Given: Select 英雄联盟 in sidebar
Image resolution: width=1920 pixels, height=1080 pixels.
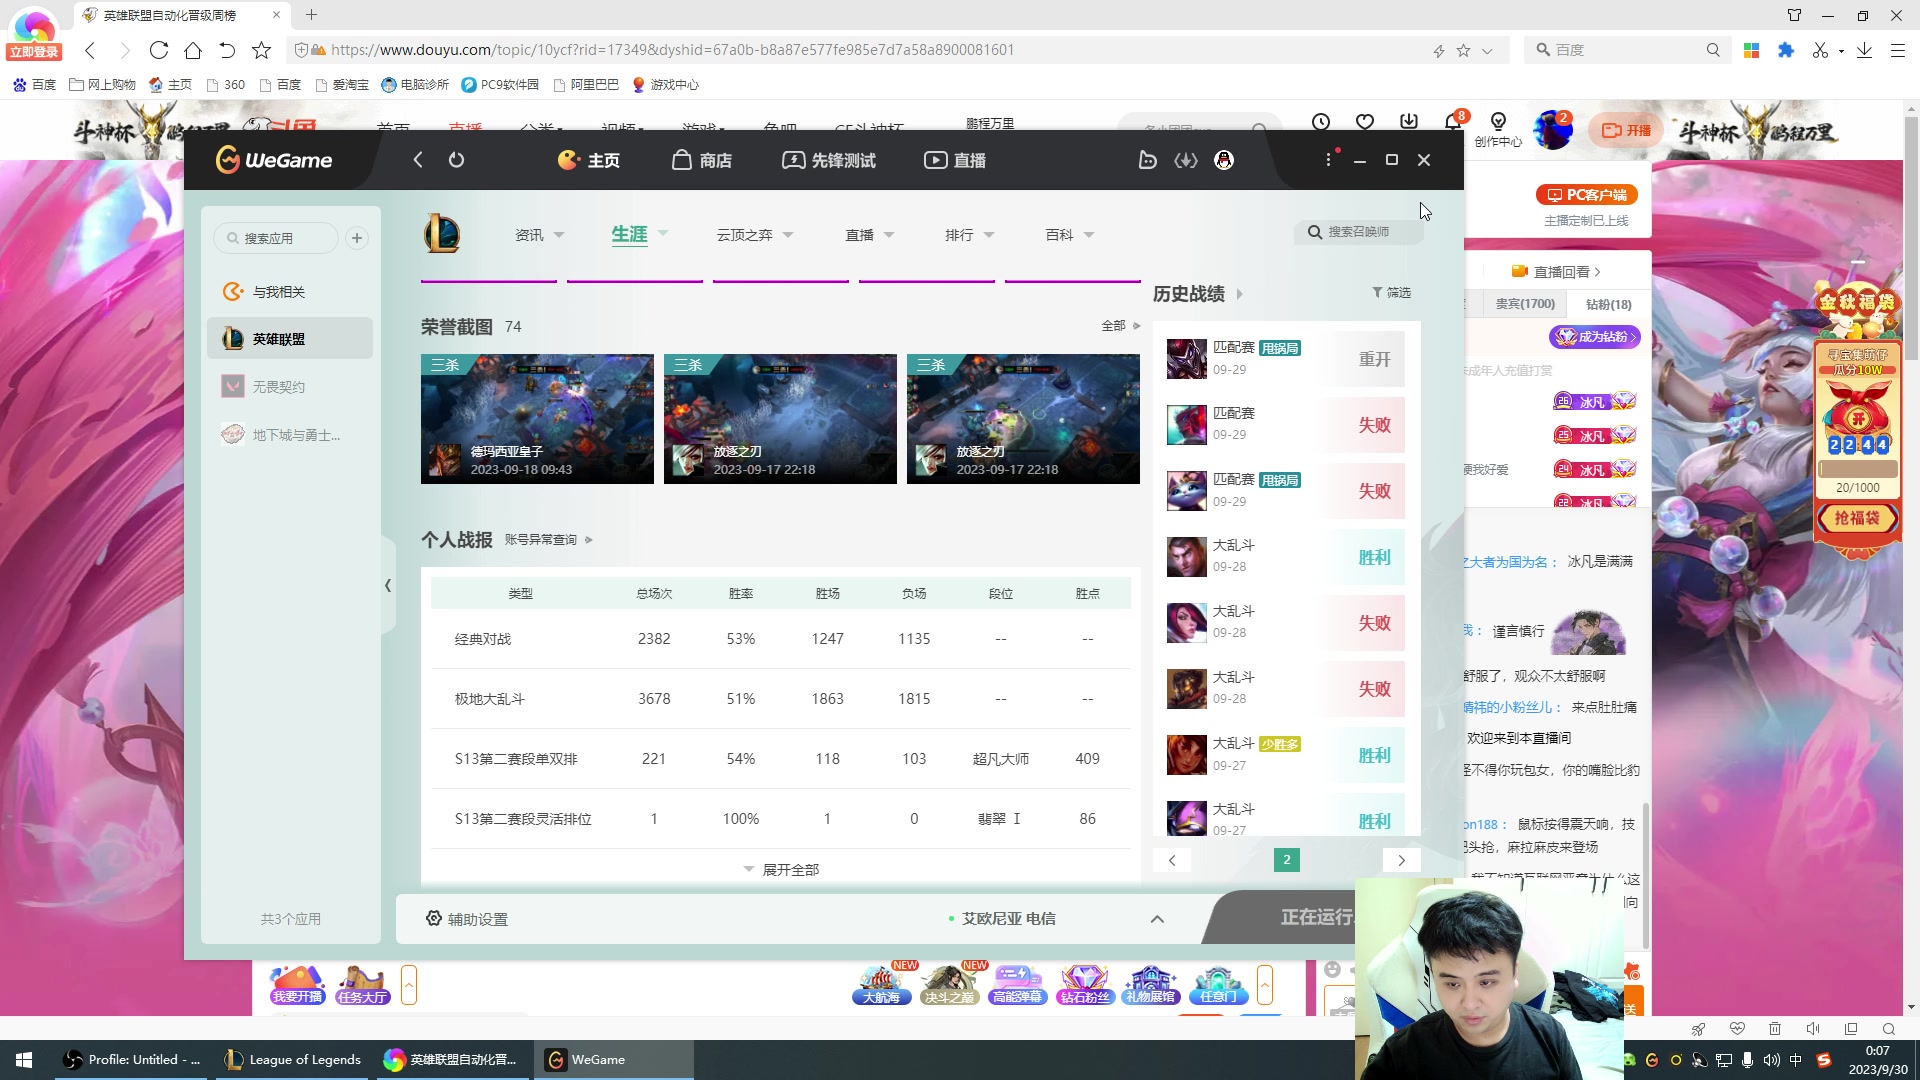Looking at the screenshot, I should click(290, 339).
